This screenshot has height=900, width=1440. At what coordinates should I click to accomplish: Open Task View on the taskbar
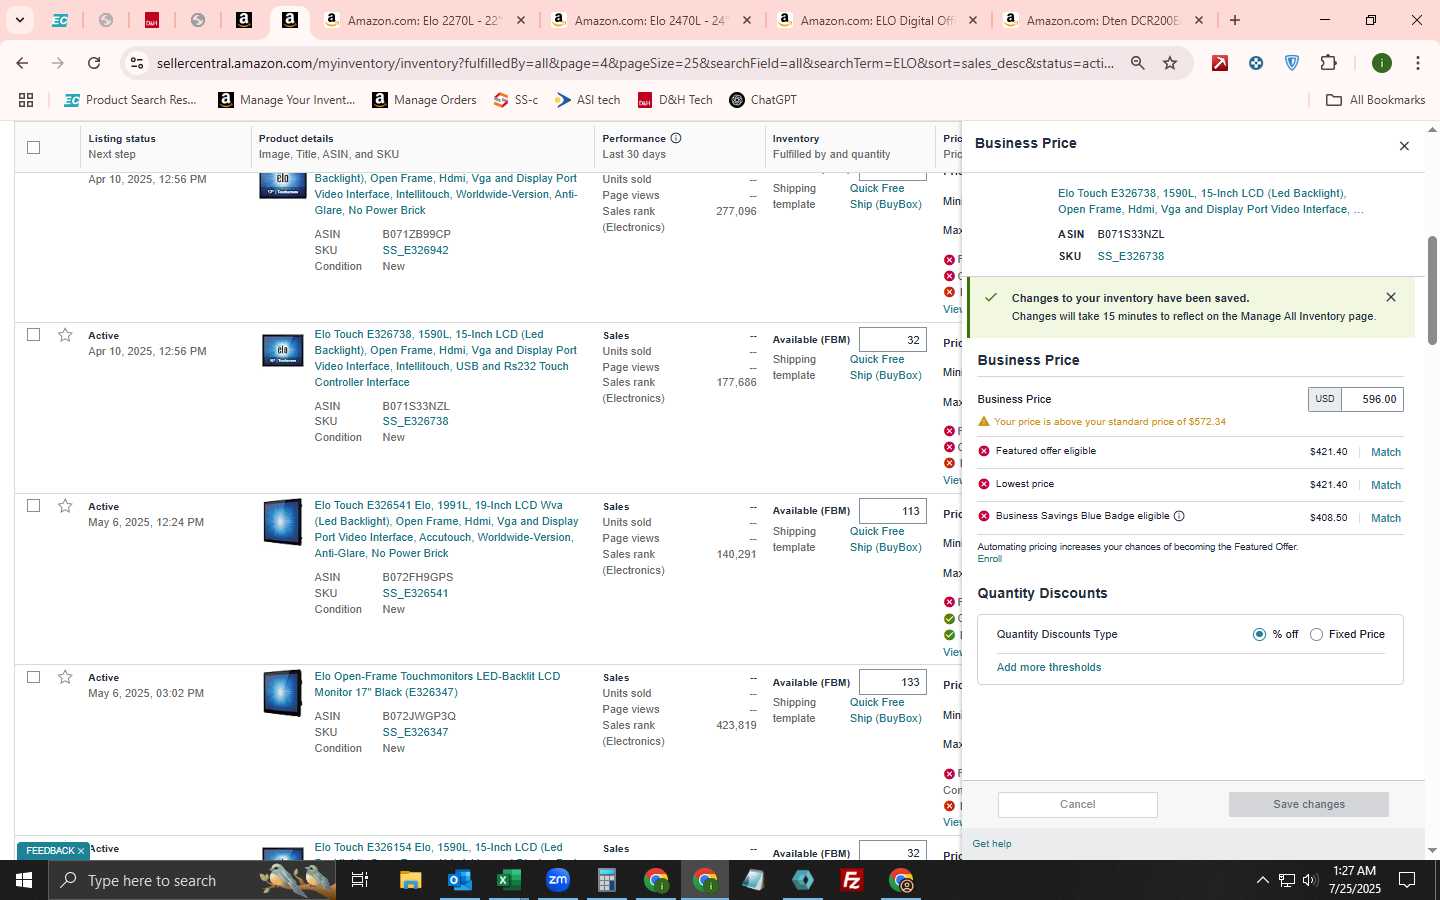coord(360,880)
